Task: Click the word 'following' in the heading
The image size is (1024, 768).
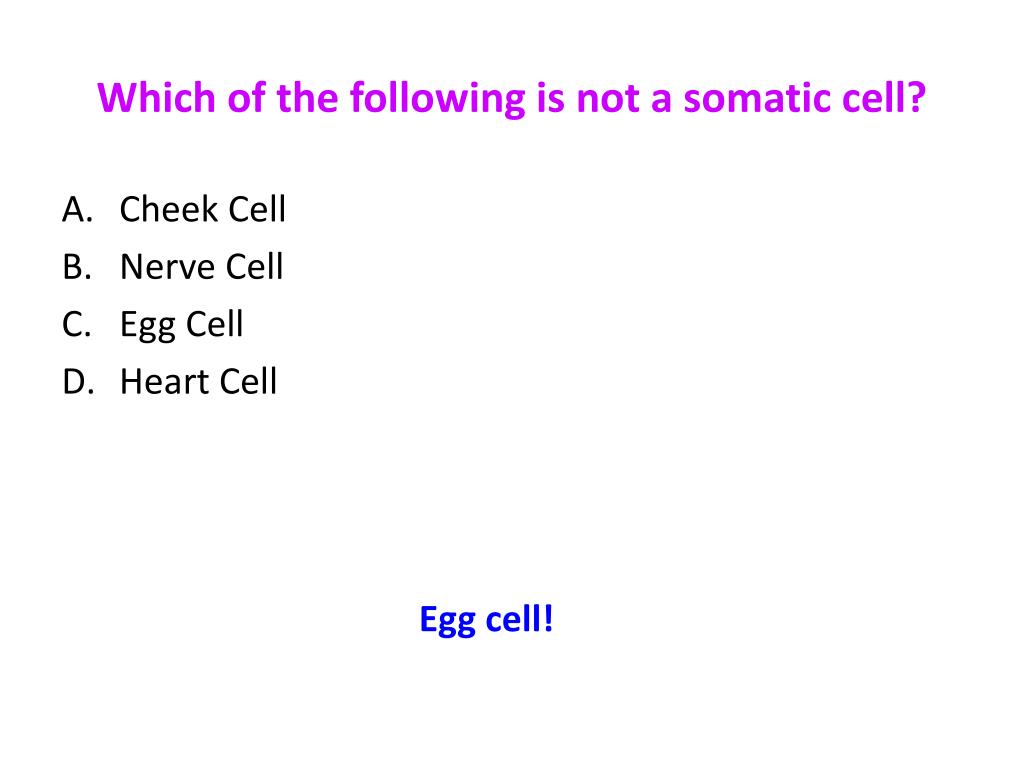Action: (x=437, y=99)
